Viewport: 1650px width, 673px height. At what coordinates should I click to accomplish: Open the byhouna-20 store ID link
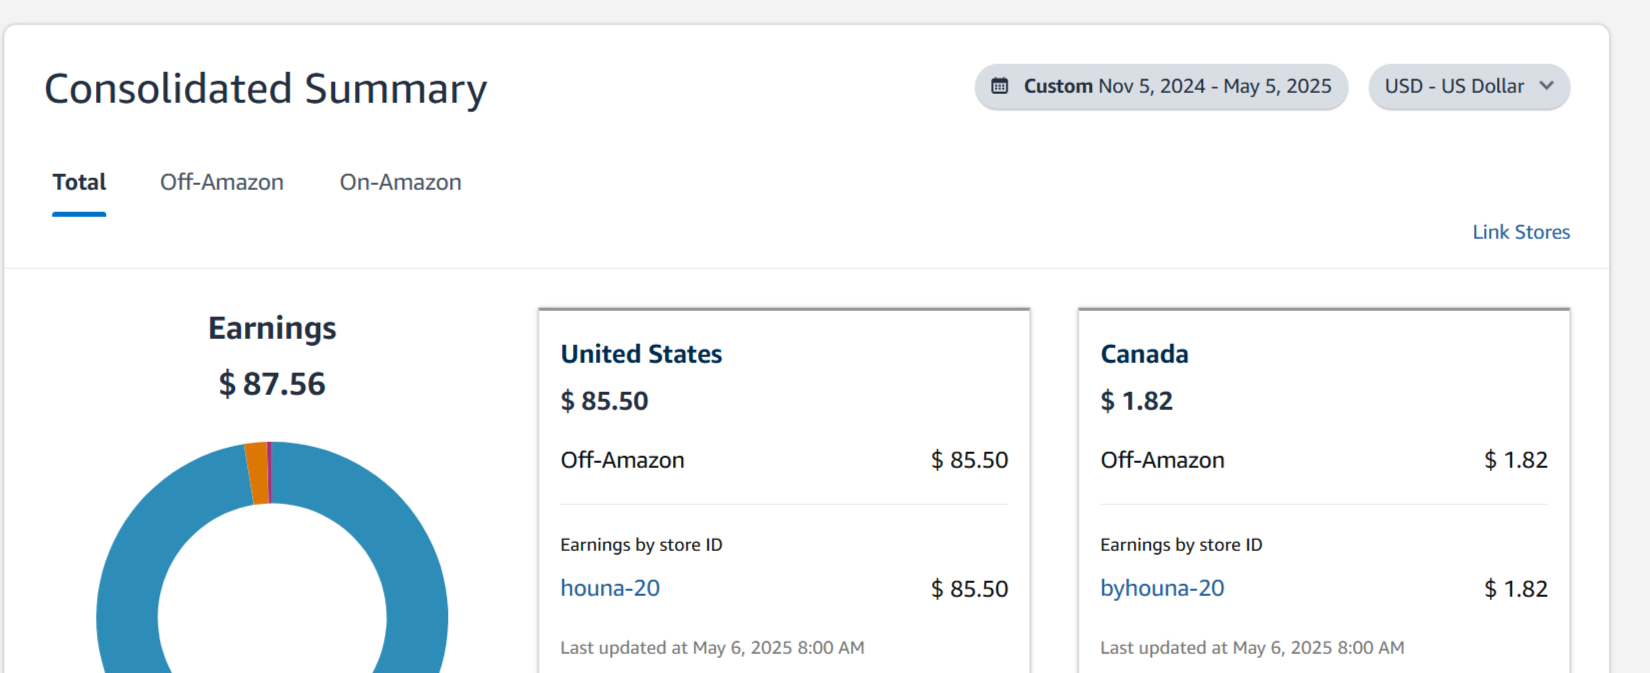tap(1162, 588)
